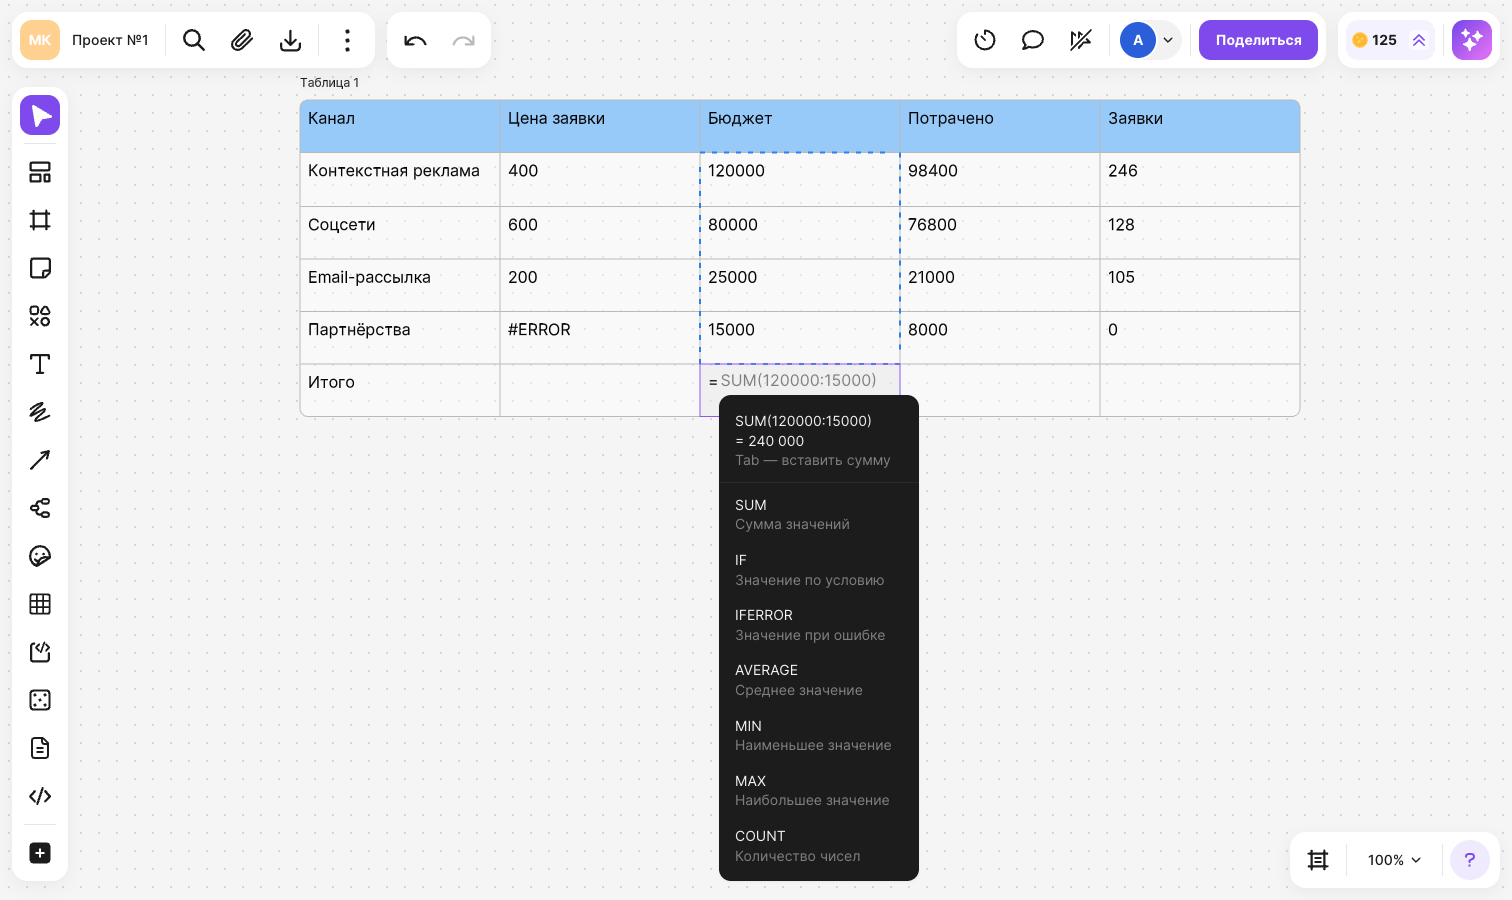Select the frame tool in sidebar
1512x900 pixels.
pos(40,220)
